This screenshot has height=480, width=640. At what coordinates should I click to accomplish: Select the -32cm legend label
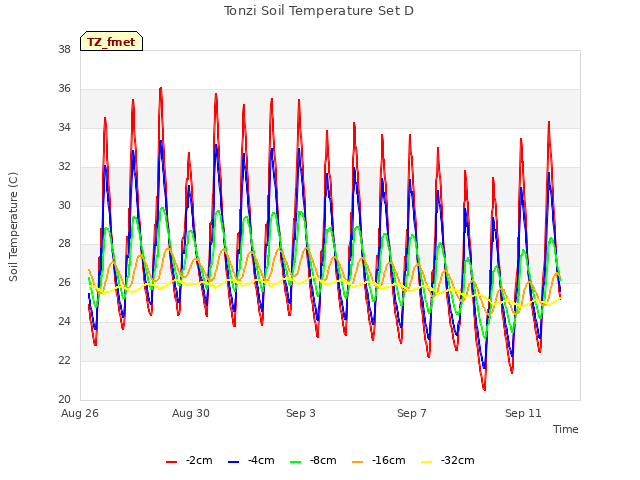[x=458, y=460]
